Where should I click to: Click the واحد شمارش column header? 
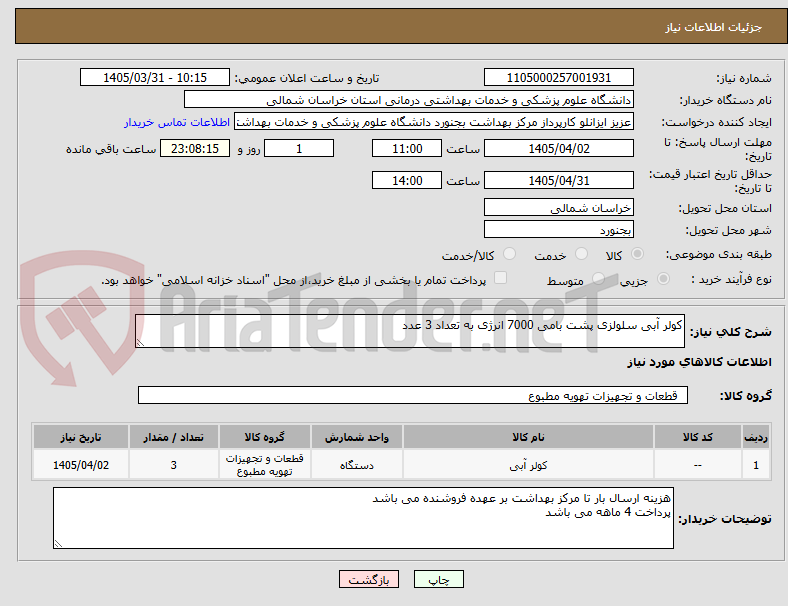tap(357, 437)
